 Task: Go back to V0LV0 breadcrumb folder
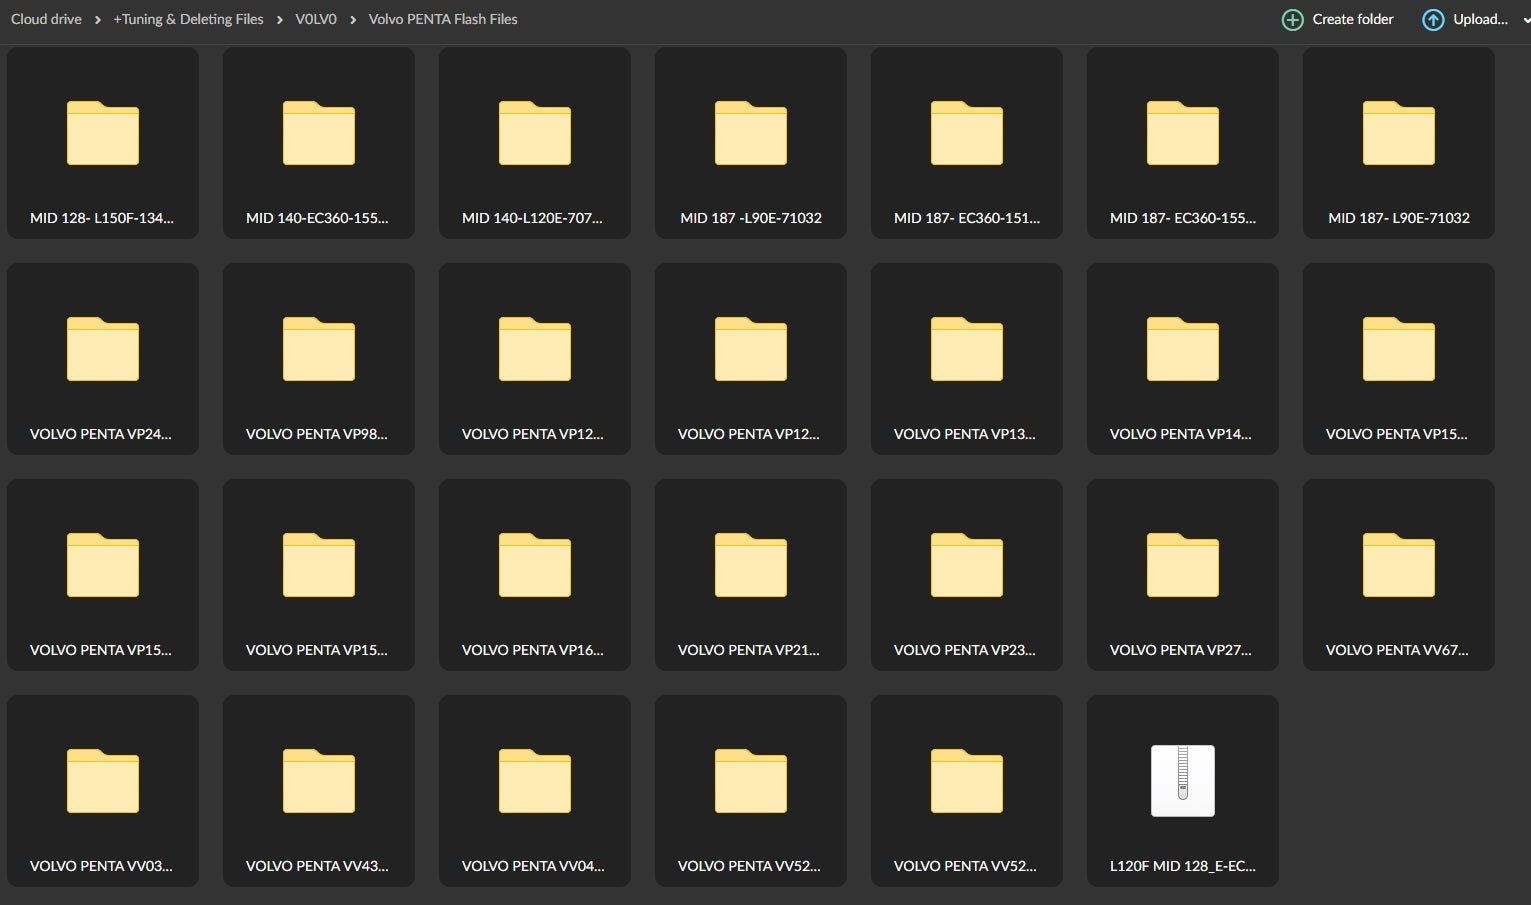(x=315, y=19)
